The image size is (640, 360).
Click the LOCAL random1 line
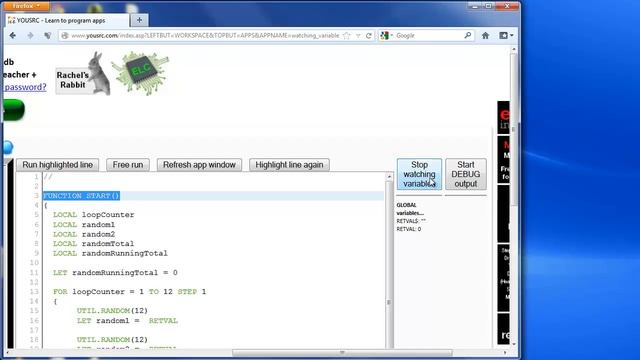click(84, 224)
